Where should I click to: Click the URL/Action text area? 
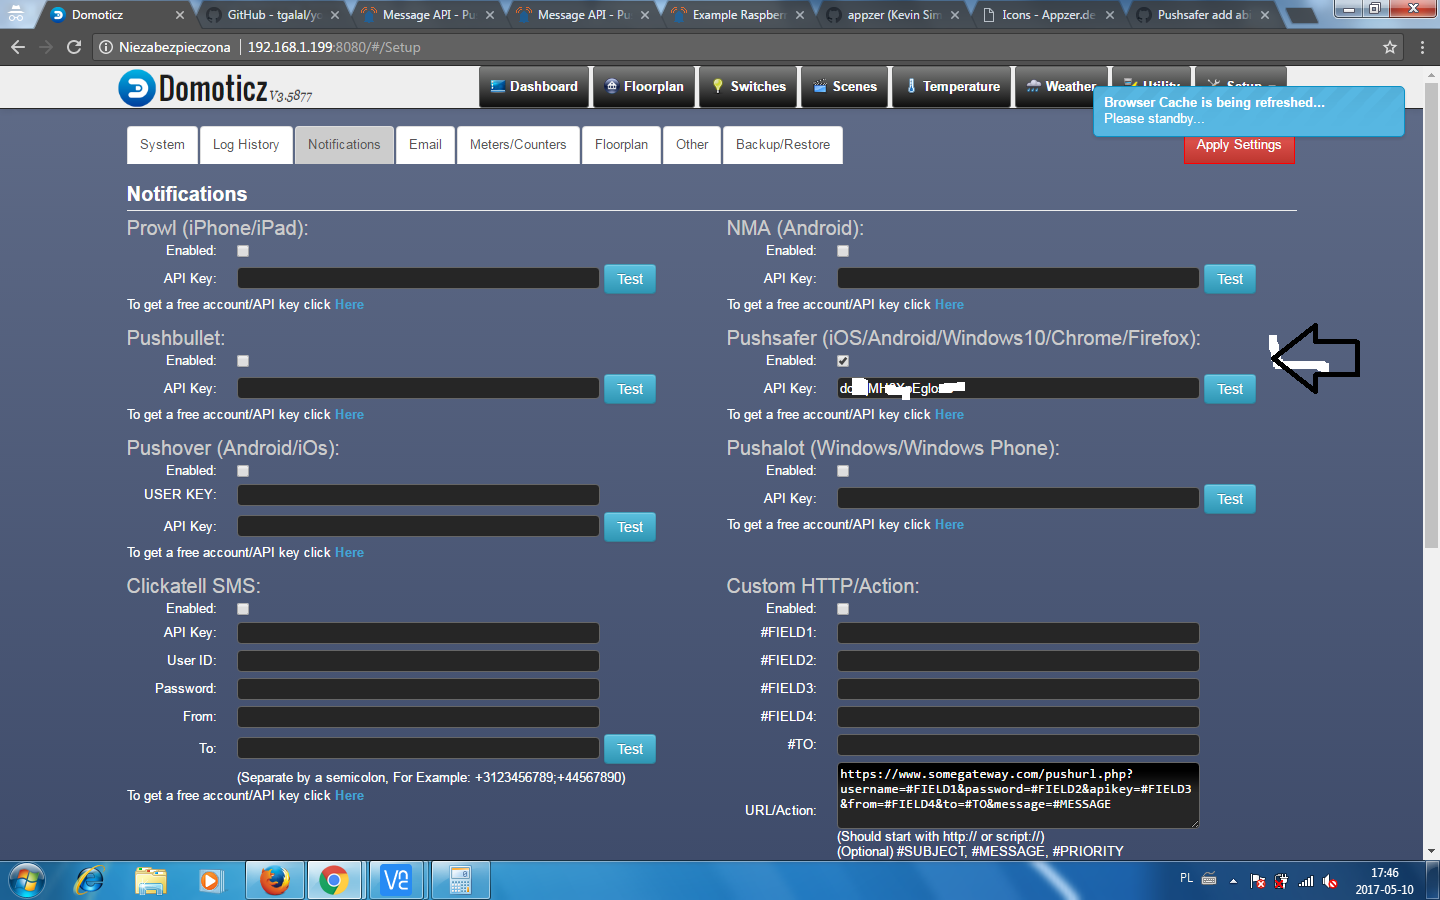point(1018,795)
